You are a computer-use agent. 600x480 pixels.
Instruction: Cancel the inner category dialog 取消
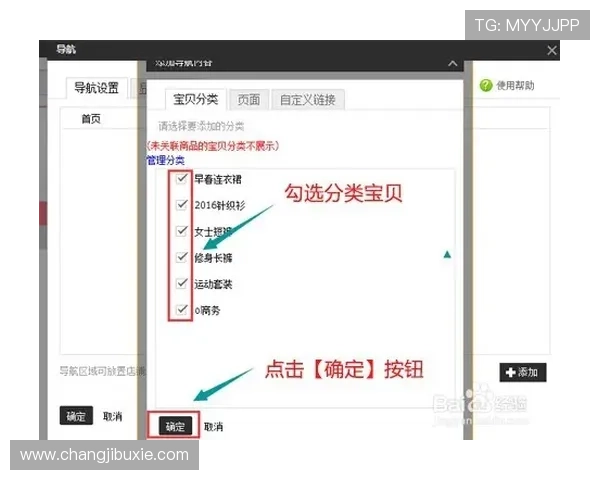pyautogui.click(x=214, y=426)
